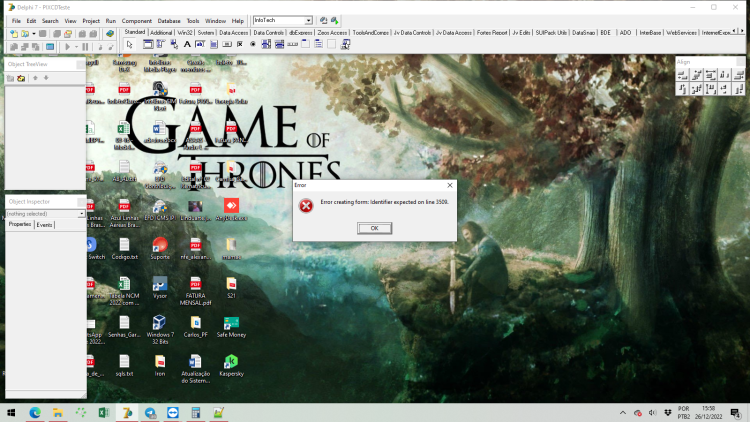This screenshot has width=750, height=422.
Task: Select the ListBox component icon
Action: tap(266, 44)
